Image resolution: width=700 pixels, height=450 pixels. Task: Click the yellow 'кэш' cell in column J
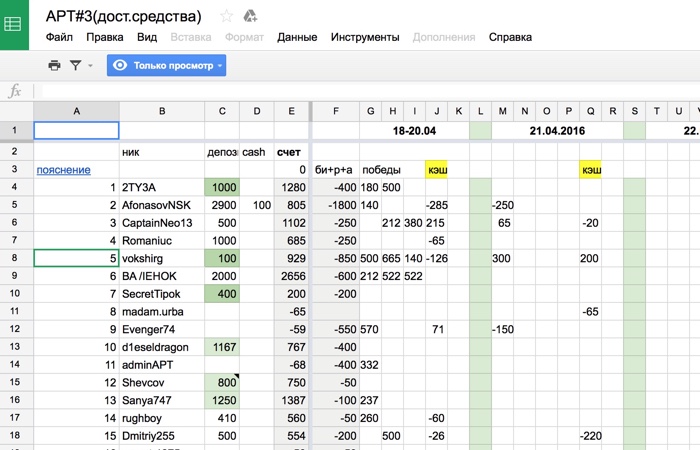[x=437, y=170]
